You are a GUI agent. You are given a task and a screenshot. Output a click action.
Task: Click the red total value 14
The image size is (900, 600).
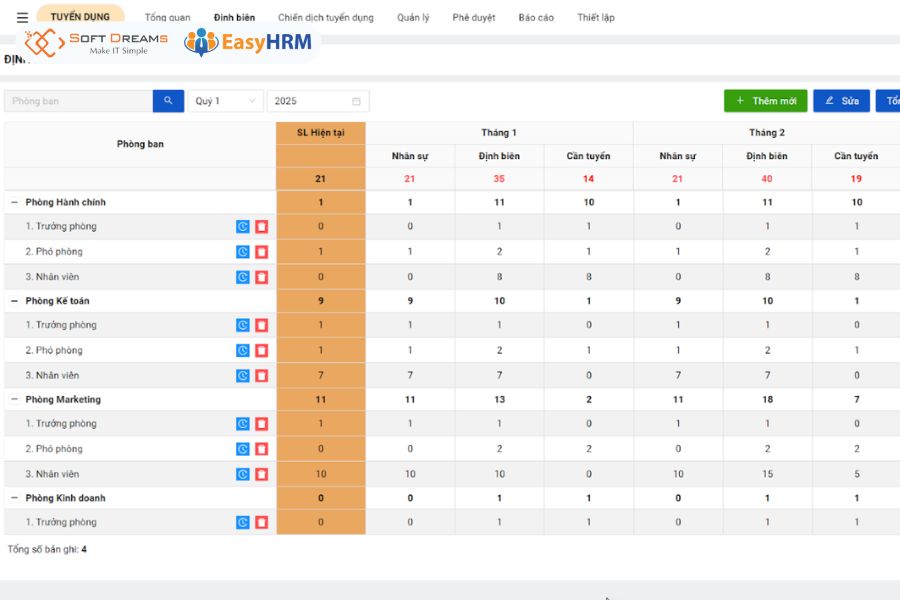(x=588, y=179)
